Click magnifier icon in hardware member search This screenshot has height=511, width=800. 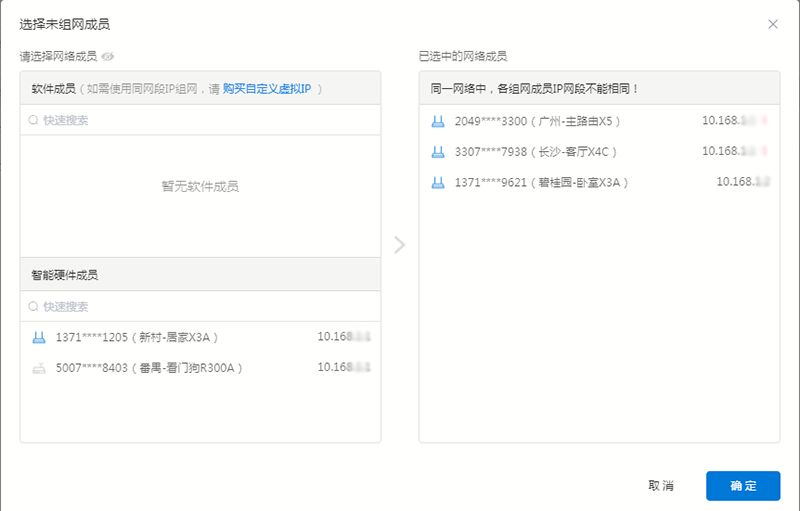tap(33, 306)
